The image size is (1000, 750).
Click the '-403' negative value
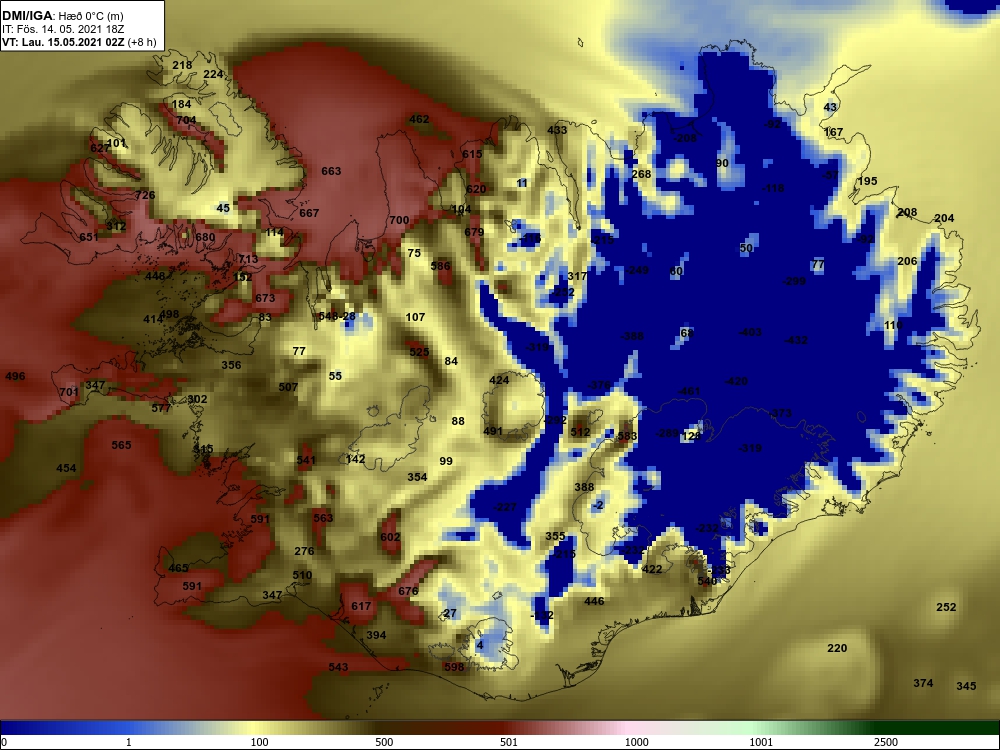click(750, 332)
